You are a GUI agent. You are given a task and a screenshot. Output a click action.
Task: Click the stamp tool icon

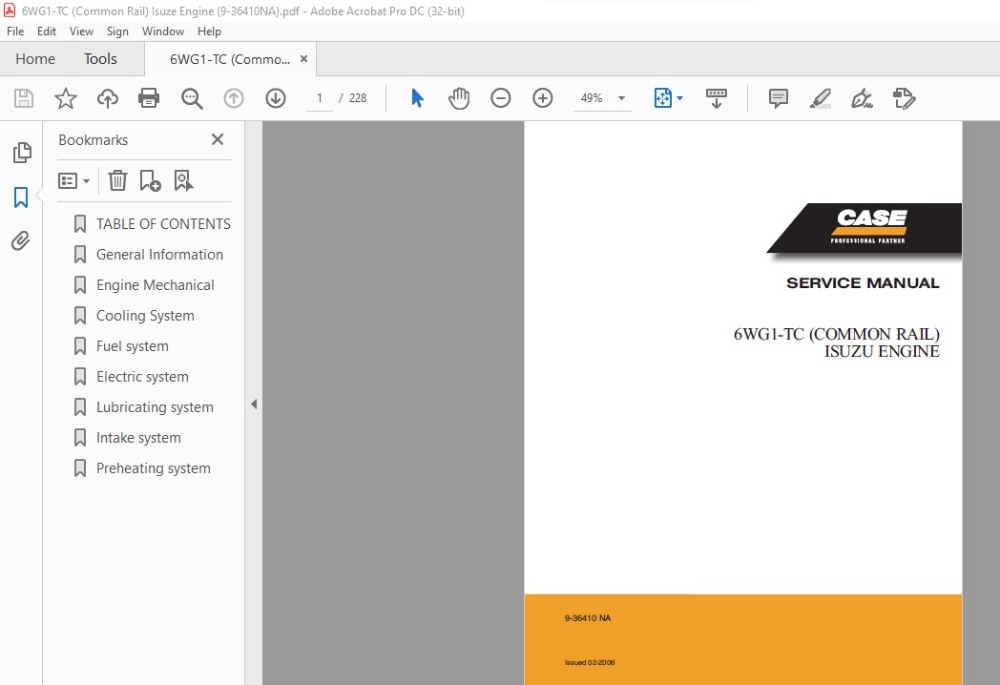tap(904, 98)
